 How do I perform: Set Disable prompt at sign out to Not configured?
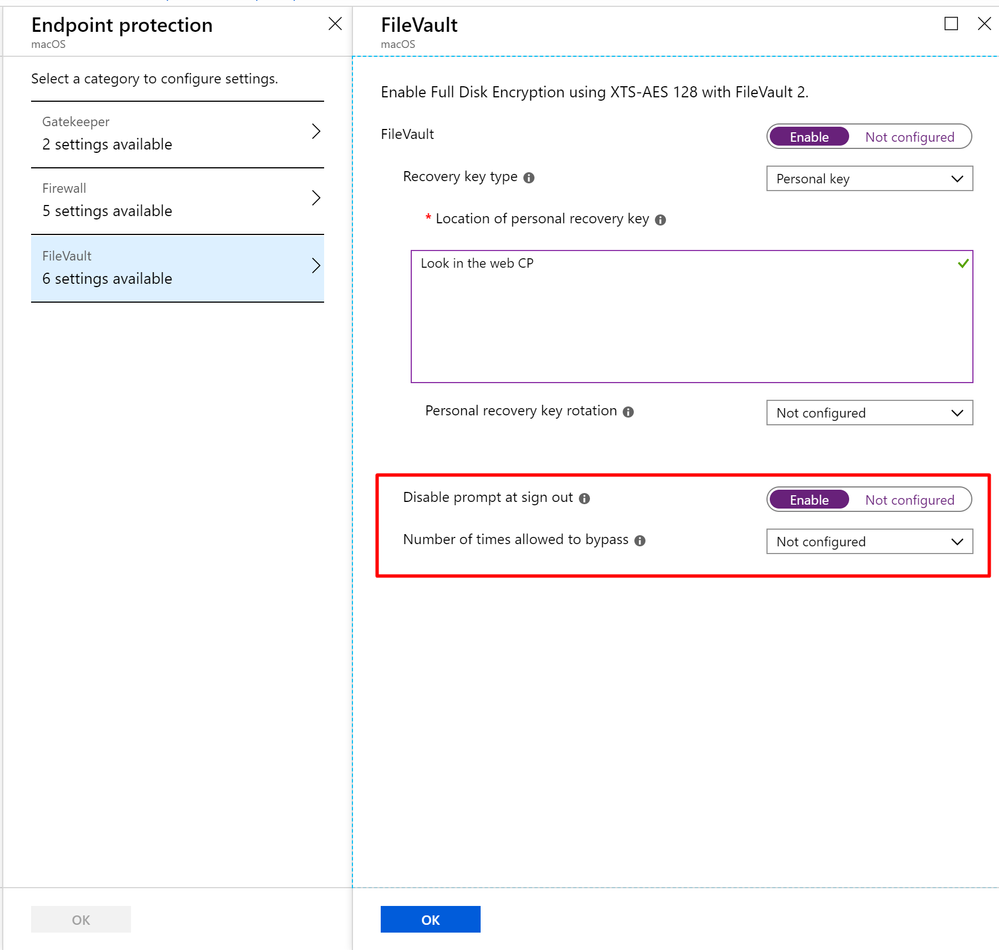tap(909, 500)
